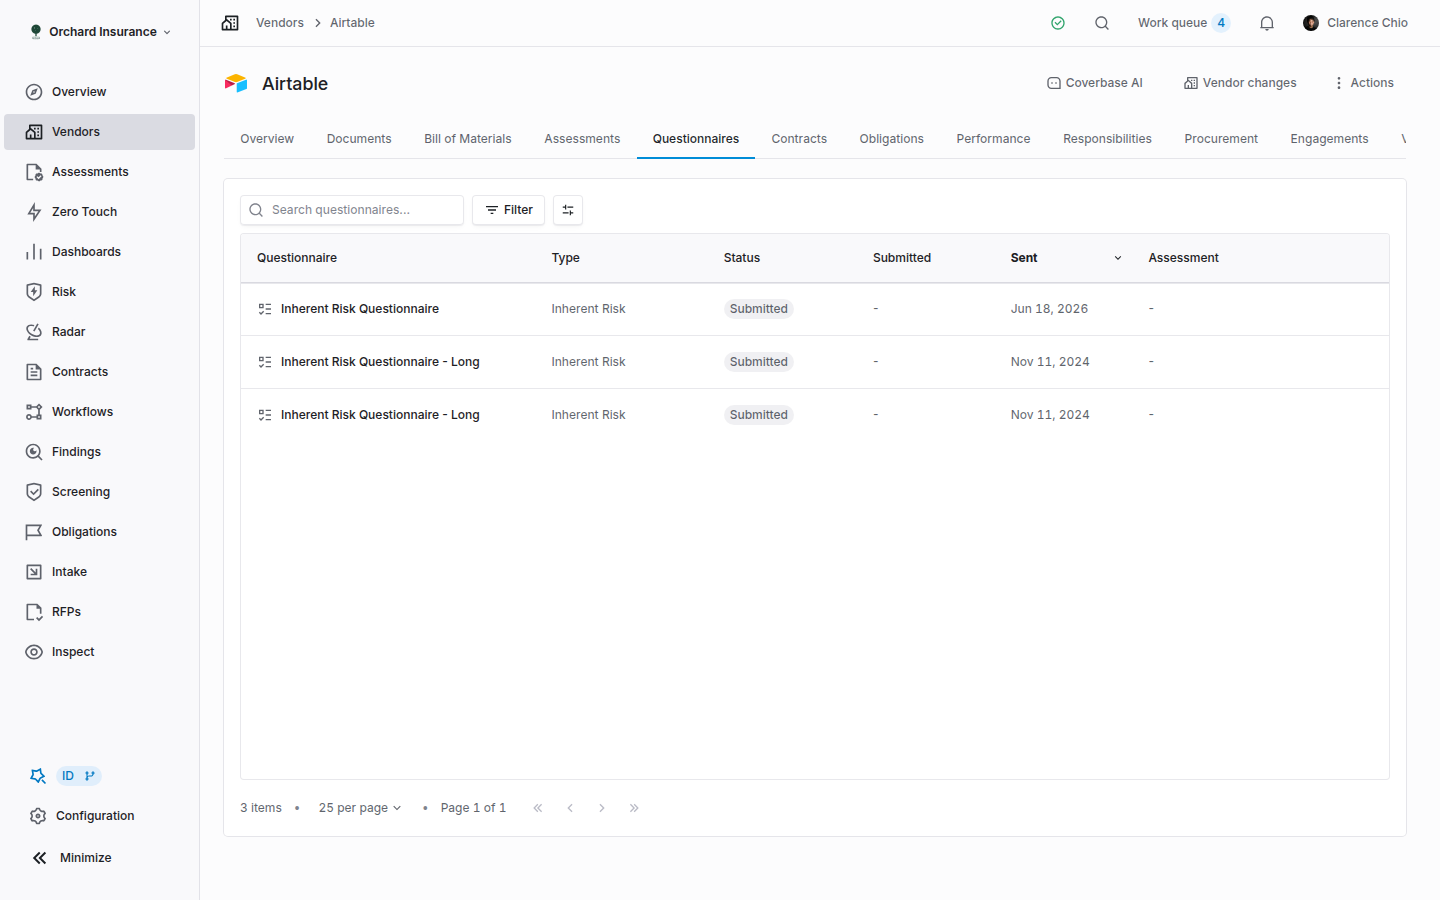Open the RFPs section
1440x900 pixels.
click(x=99, y=612)
